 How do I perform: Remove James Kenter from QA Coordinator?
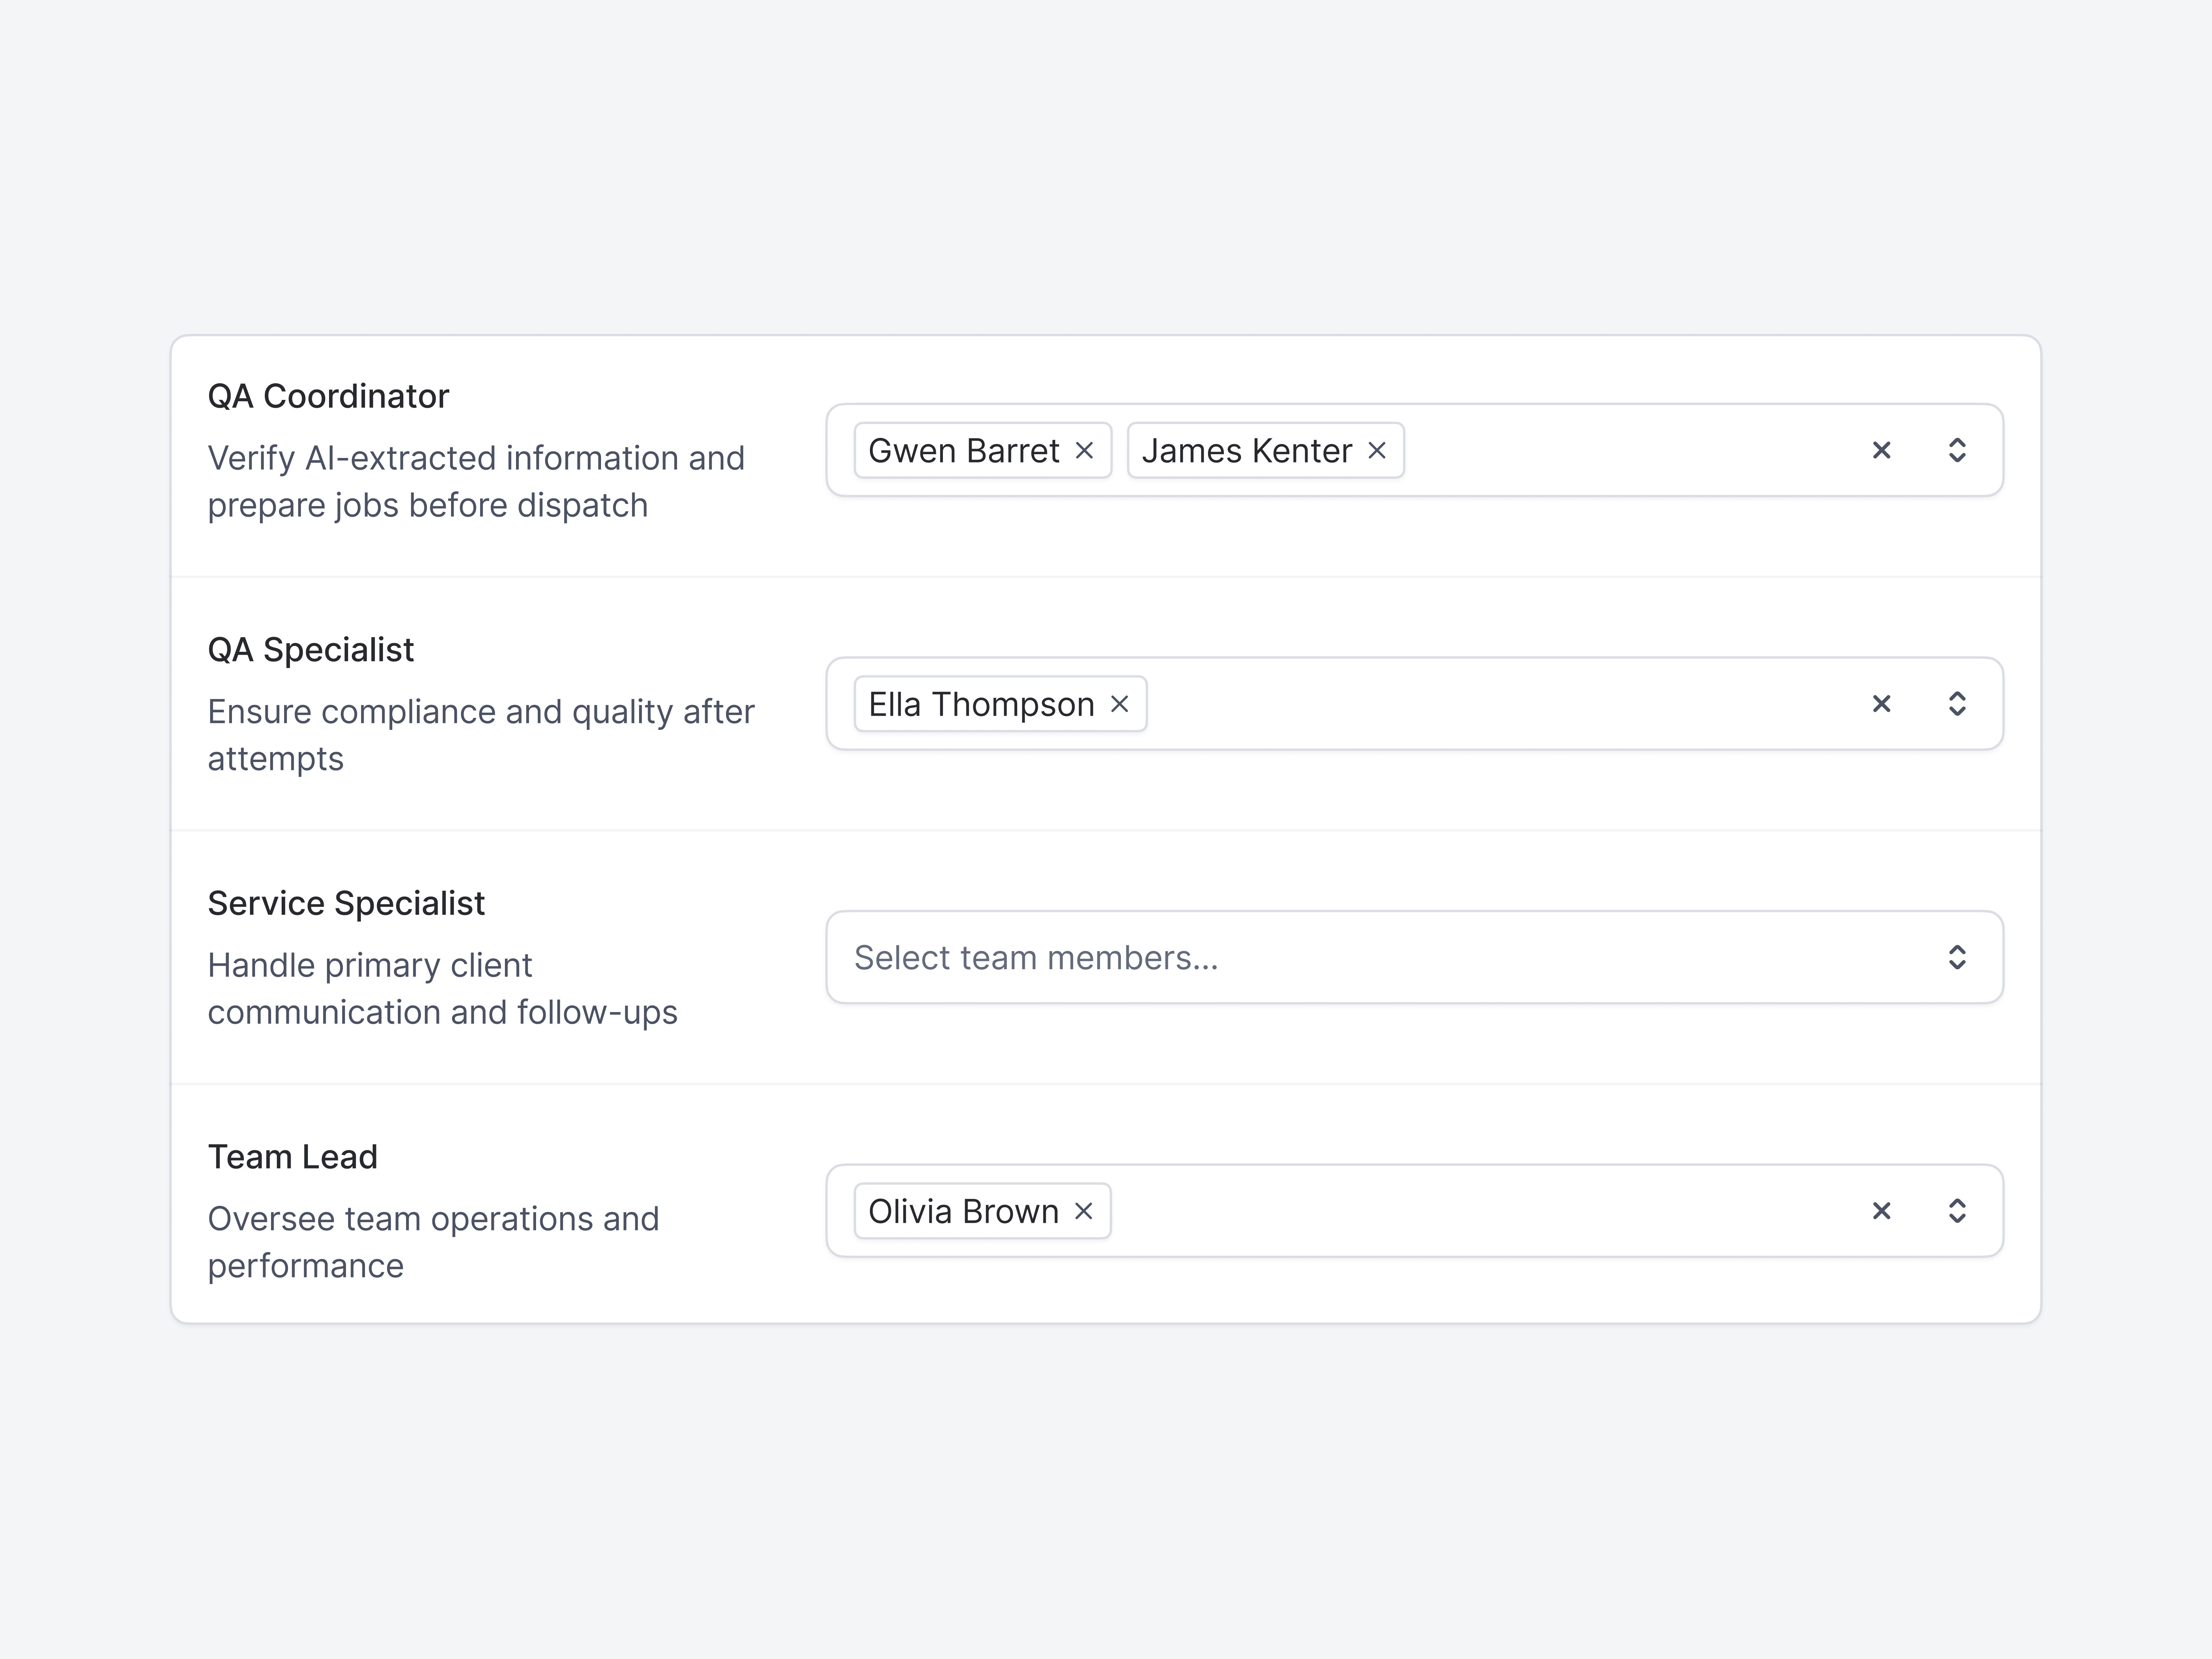(x=1377, y=450)
